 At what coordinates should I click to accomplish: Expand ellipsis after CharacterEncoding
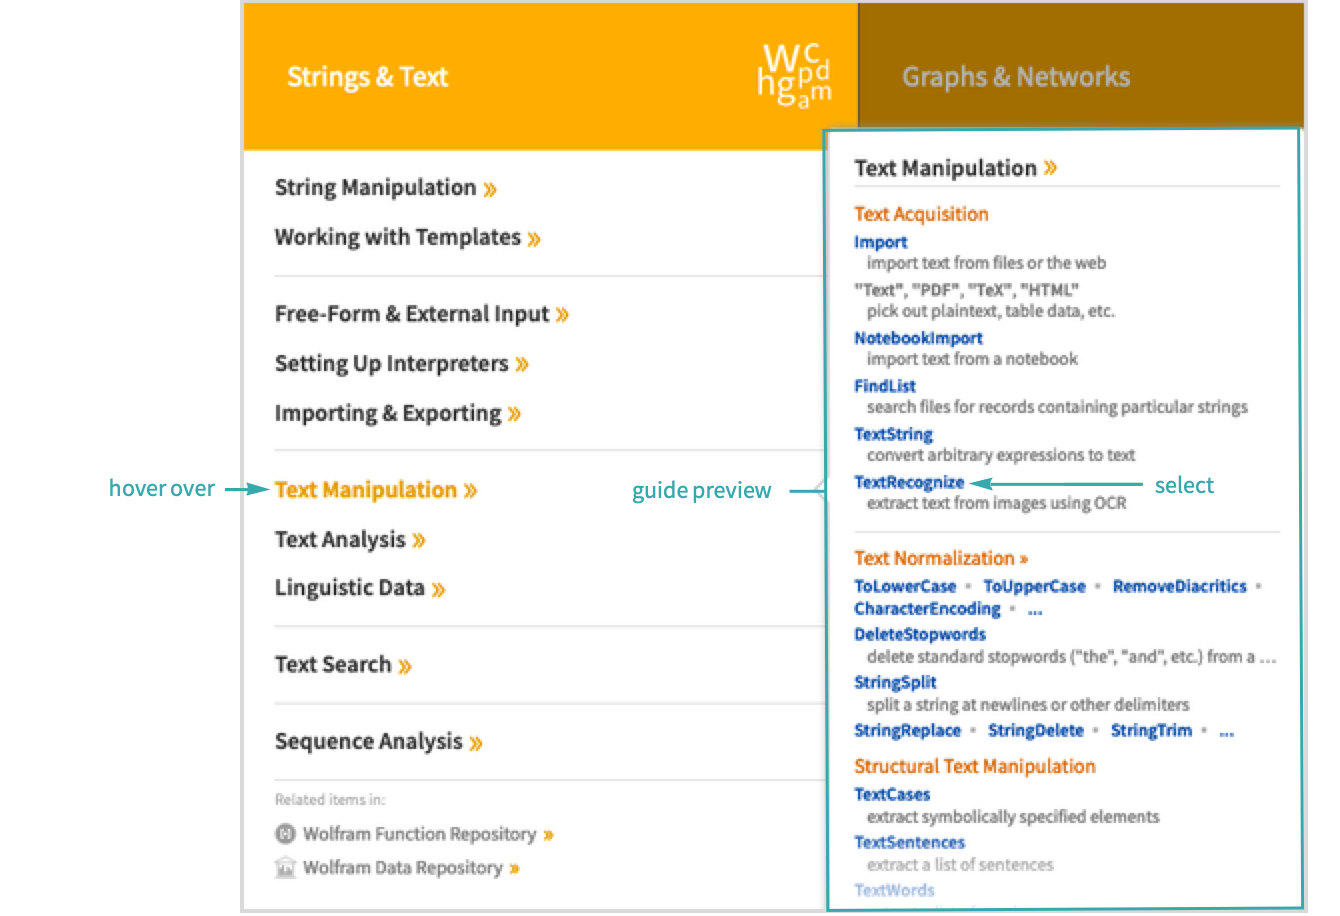[1035, 609]
